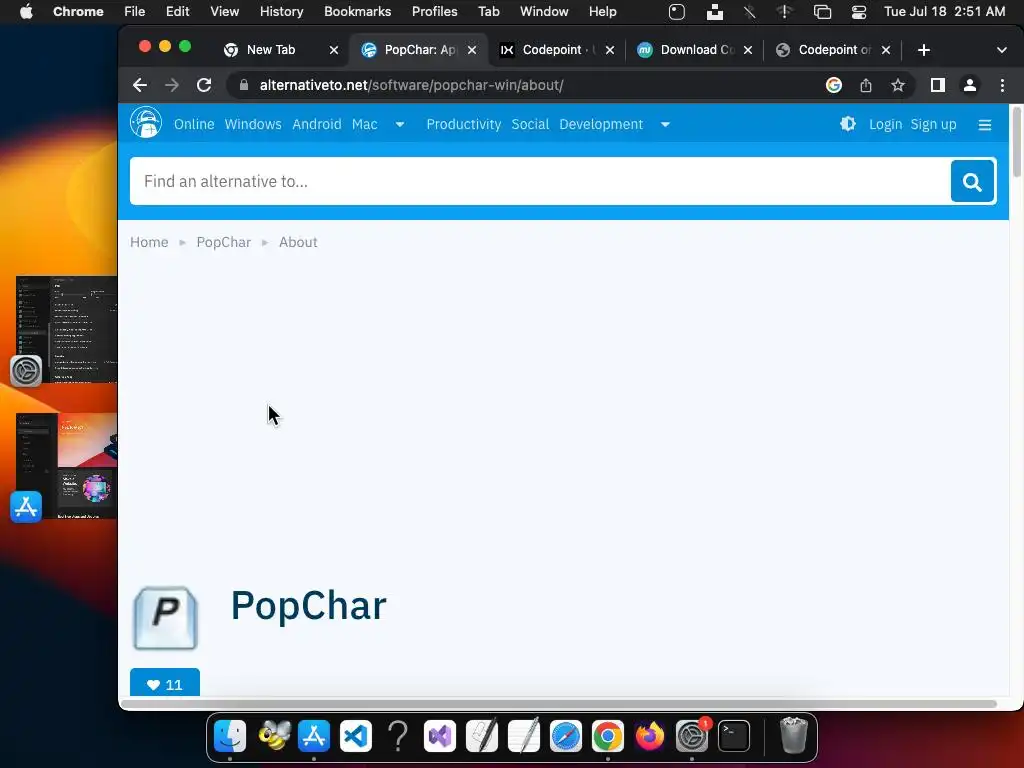
Task: Open Finder from the dock
Action: [x=230, y=736]
